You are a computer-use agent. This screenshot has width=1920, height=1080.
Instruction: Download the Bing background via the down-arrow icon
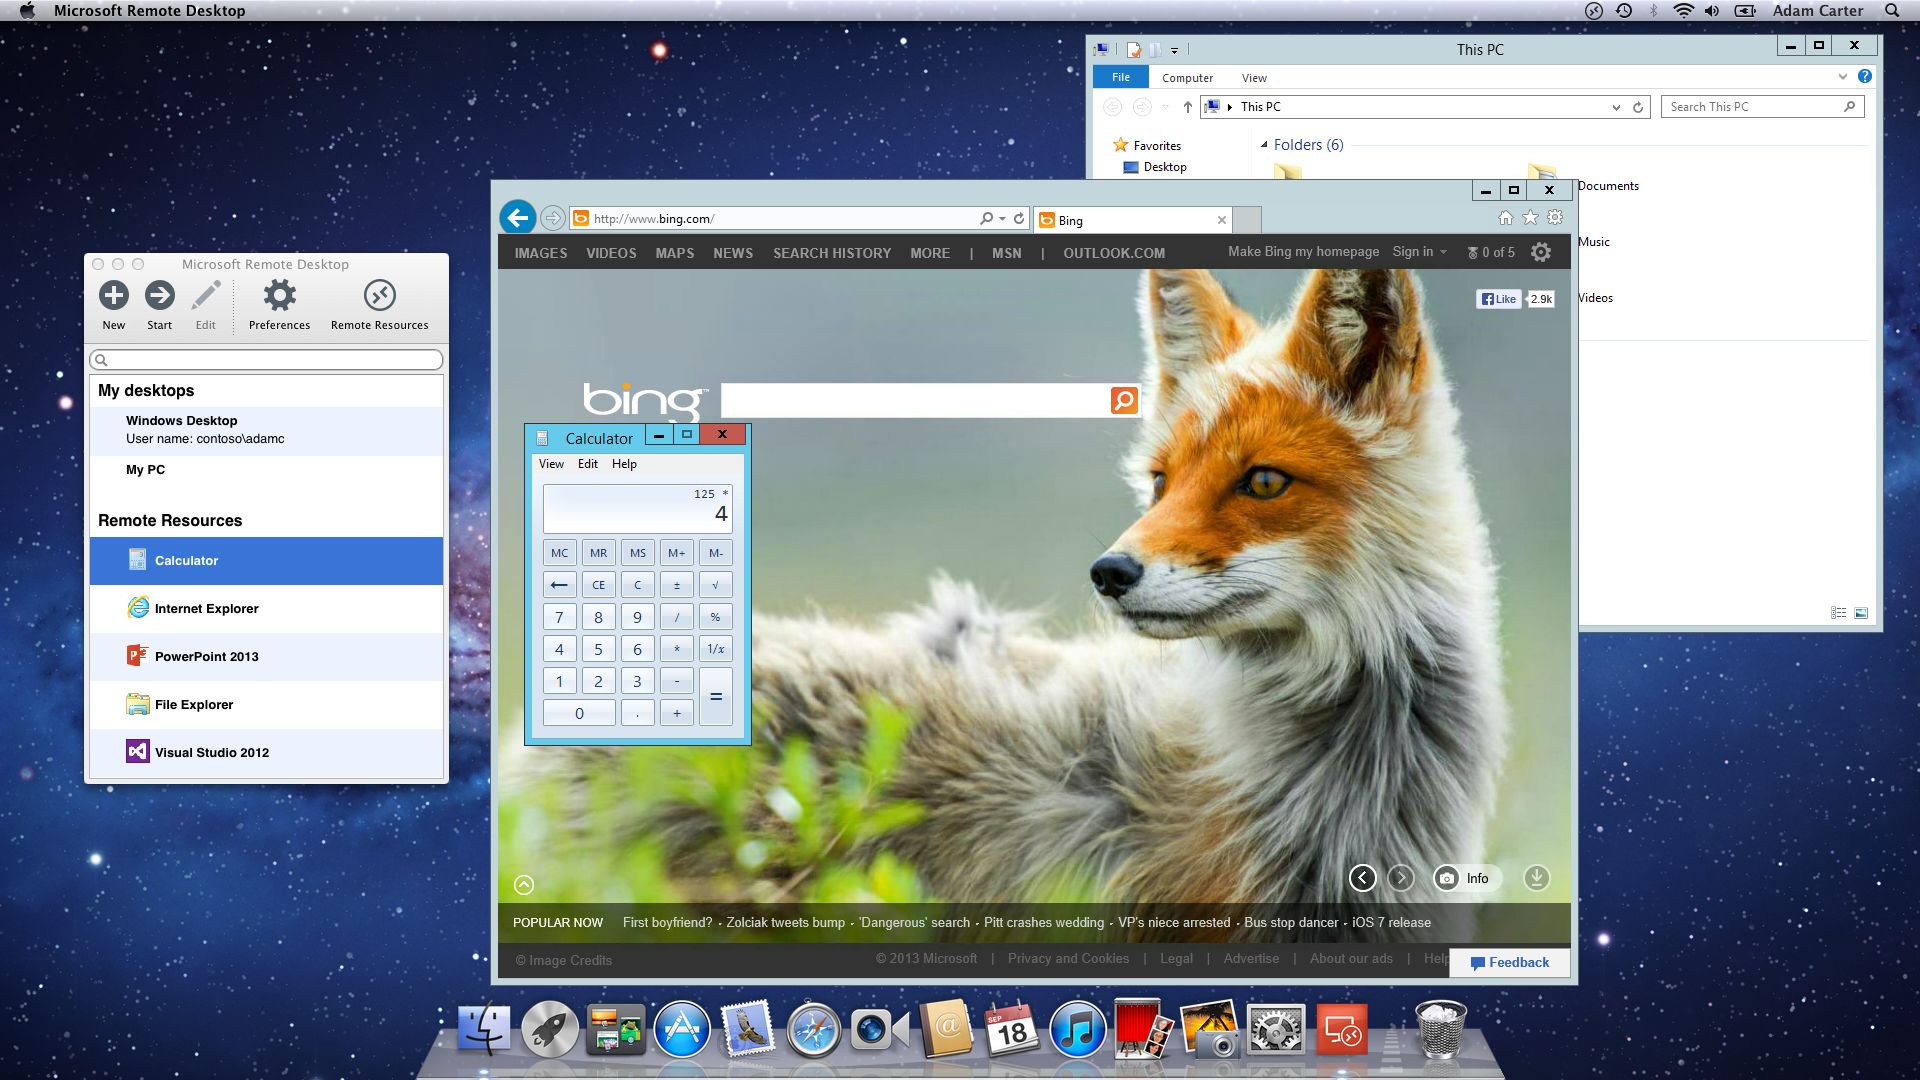(x=1536, y=878)
